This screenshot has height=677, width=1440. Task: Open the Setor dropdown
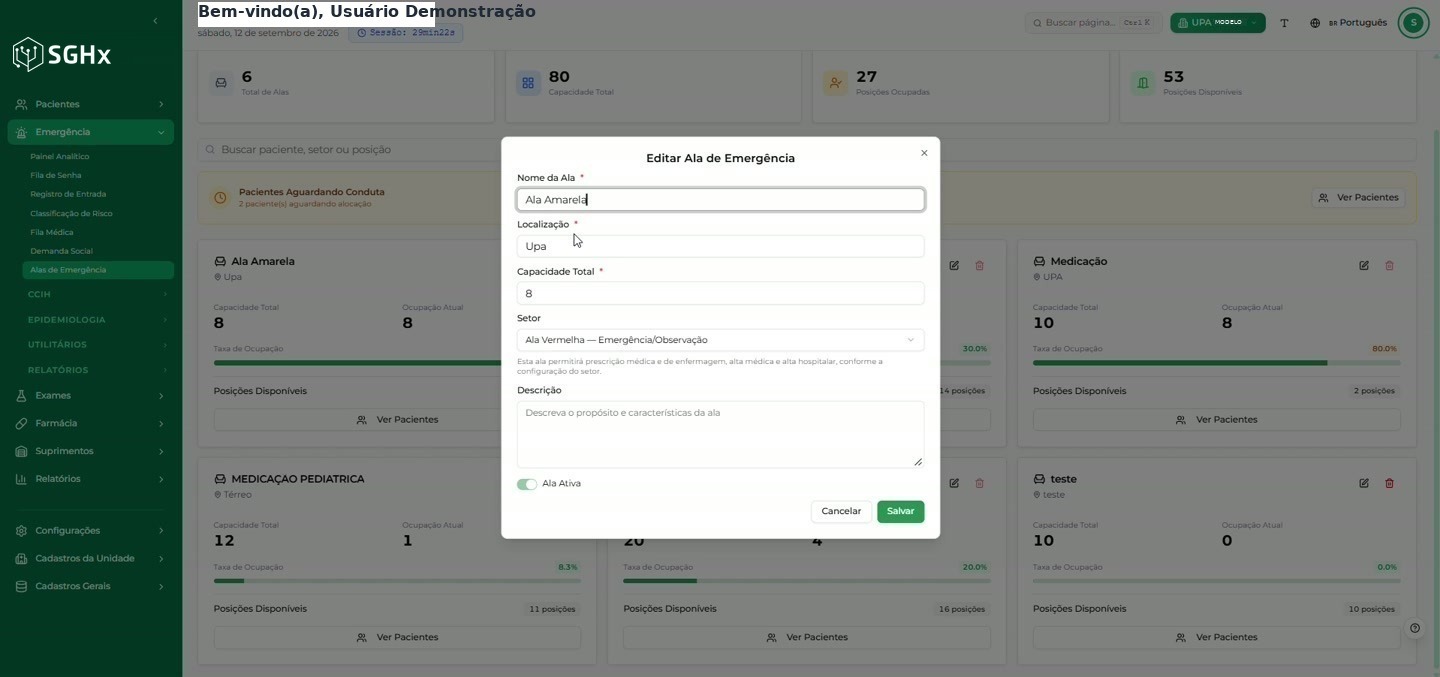720,340
